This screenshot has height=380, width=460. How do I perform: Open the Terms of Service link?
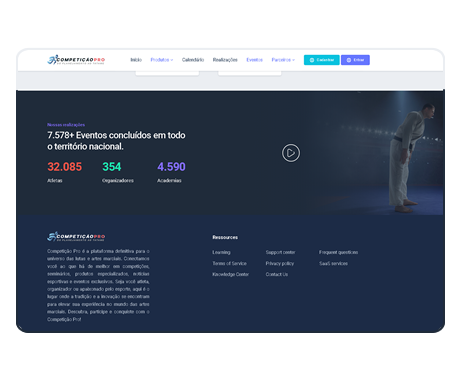(x=230, y=263)
